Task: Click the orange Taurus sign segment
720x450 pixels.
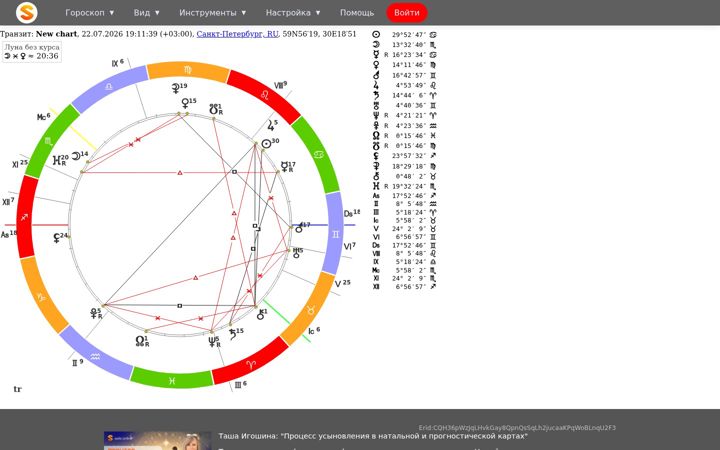Action: (309, 310)
